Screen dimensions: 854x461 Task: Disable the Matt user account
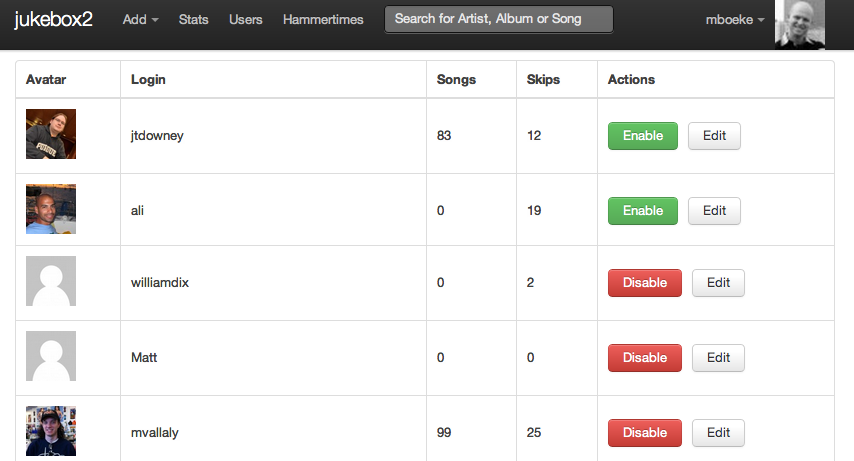[645, 358]
